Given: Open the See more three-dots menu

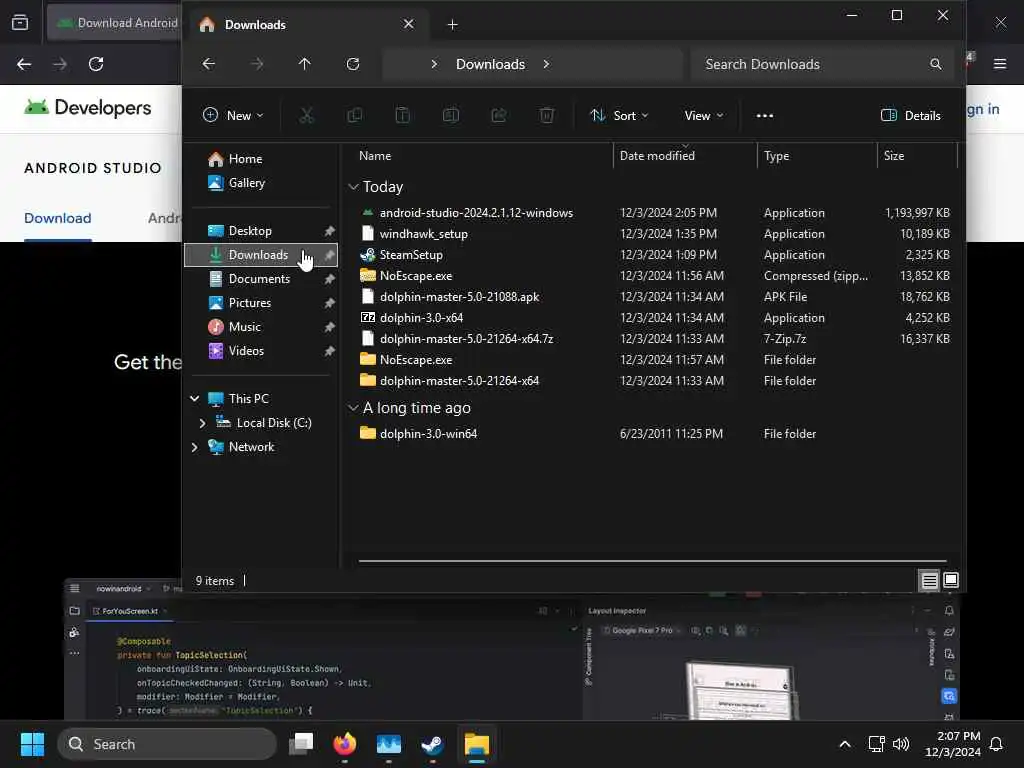Looking at the screenshot, I should (x=765, y=116).
